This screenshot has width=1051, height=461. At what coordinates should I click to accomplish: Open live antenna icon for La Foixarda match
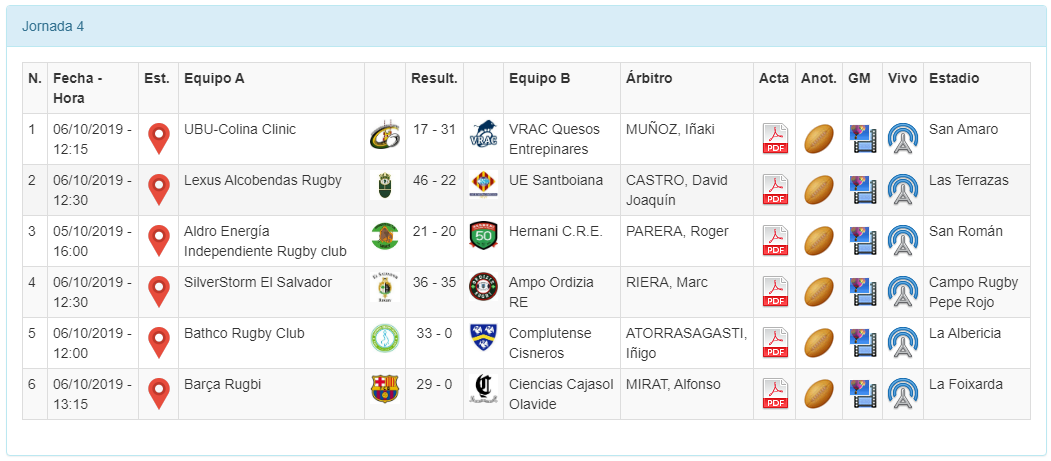(x=902, y=393)
